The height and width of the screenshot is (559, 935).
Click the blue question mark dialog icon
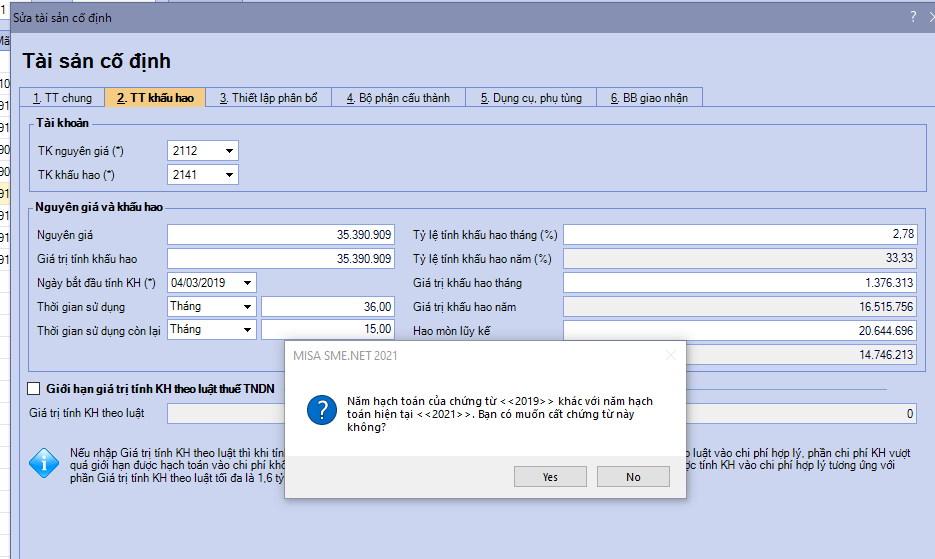click(318, 410)
